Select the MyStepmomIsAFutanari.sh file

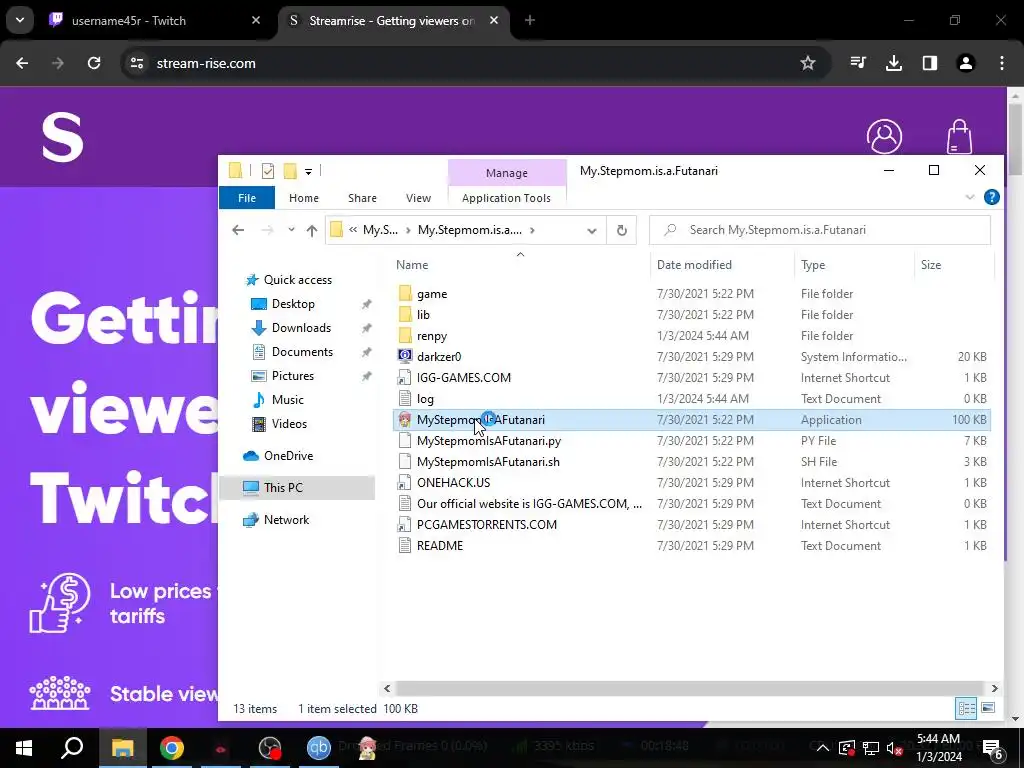488,462
